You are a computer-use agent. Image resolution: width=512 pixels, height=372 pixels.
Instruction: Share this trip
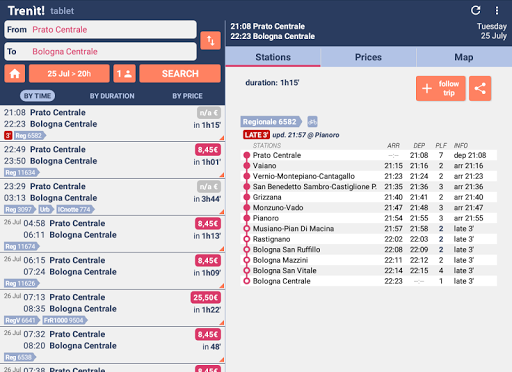[x=480, y=88]
